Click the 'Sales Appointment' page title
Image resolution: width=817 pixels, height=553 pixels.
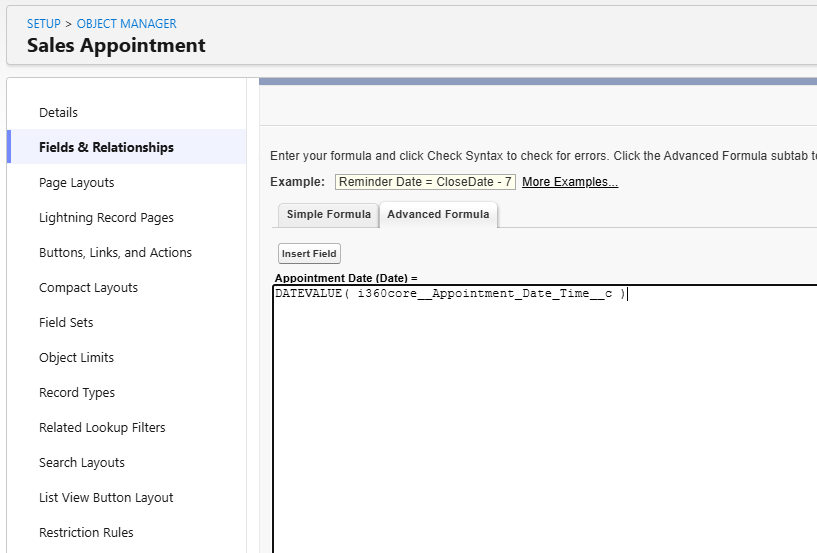(x=116, y=45)
